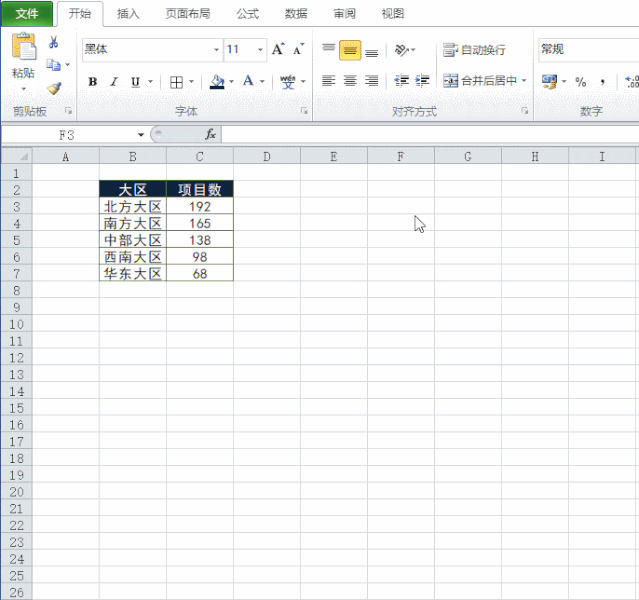Viewport: 639px width, 600px height.
Task: Switch to the 视图 View tab
Action: [393, 14]
